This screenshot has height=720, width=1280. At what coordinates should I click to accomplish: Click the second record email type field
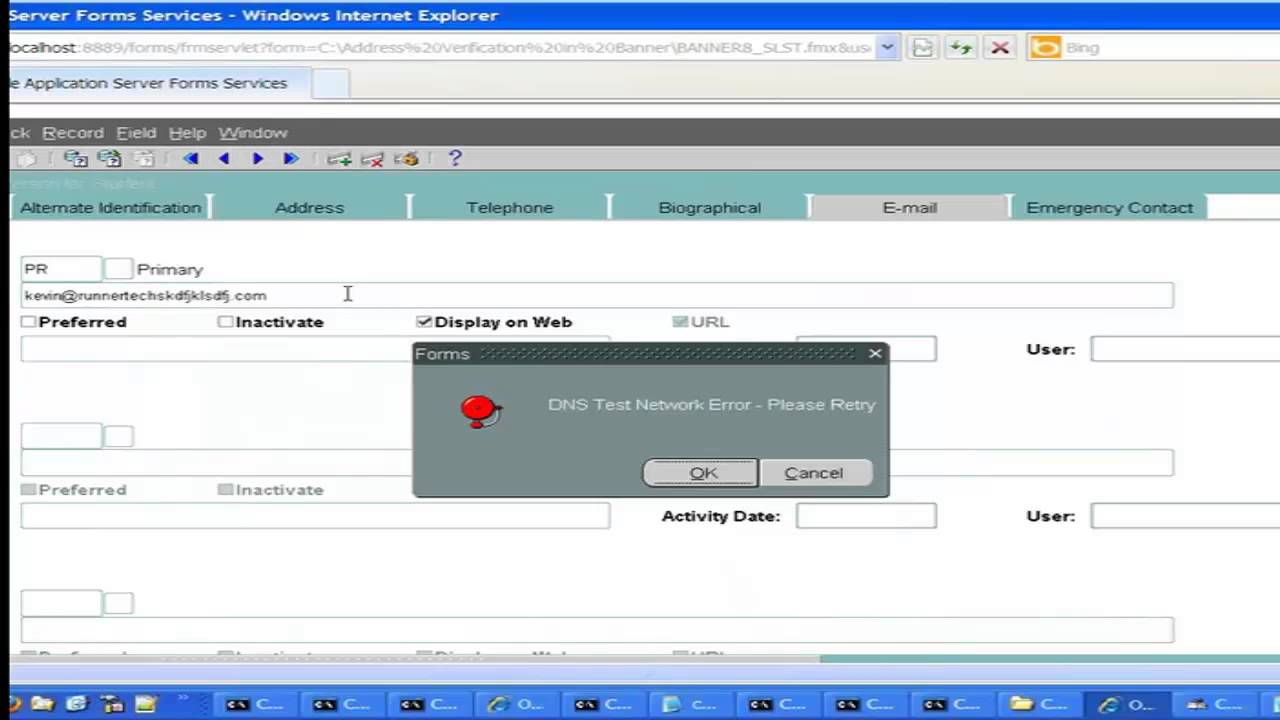pos(61,436)
